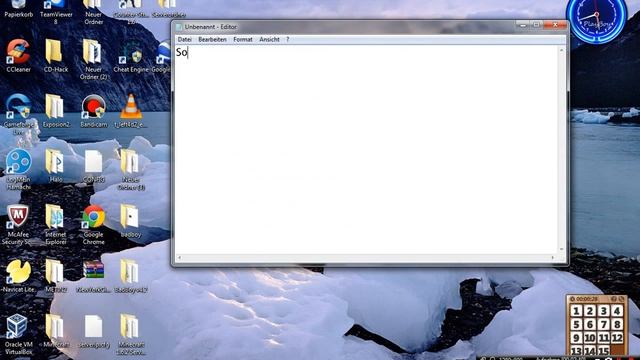Minimize the Editor window

pyautogui.click(x=523, y=25)
